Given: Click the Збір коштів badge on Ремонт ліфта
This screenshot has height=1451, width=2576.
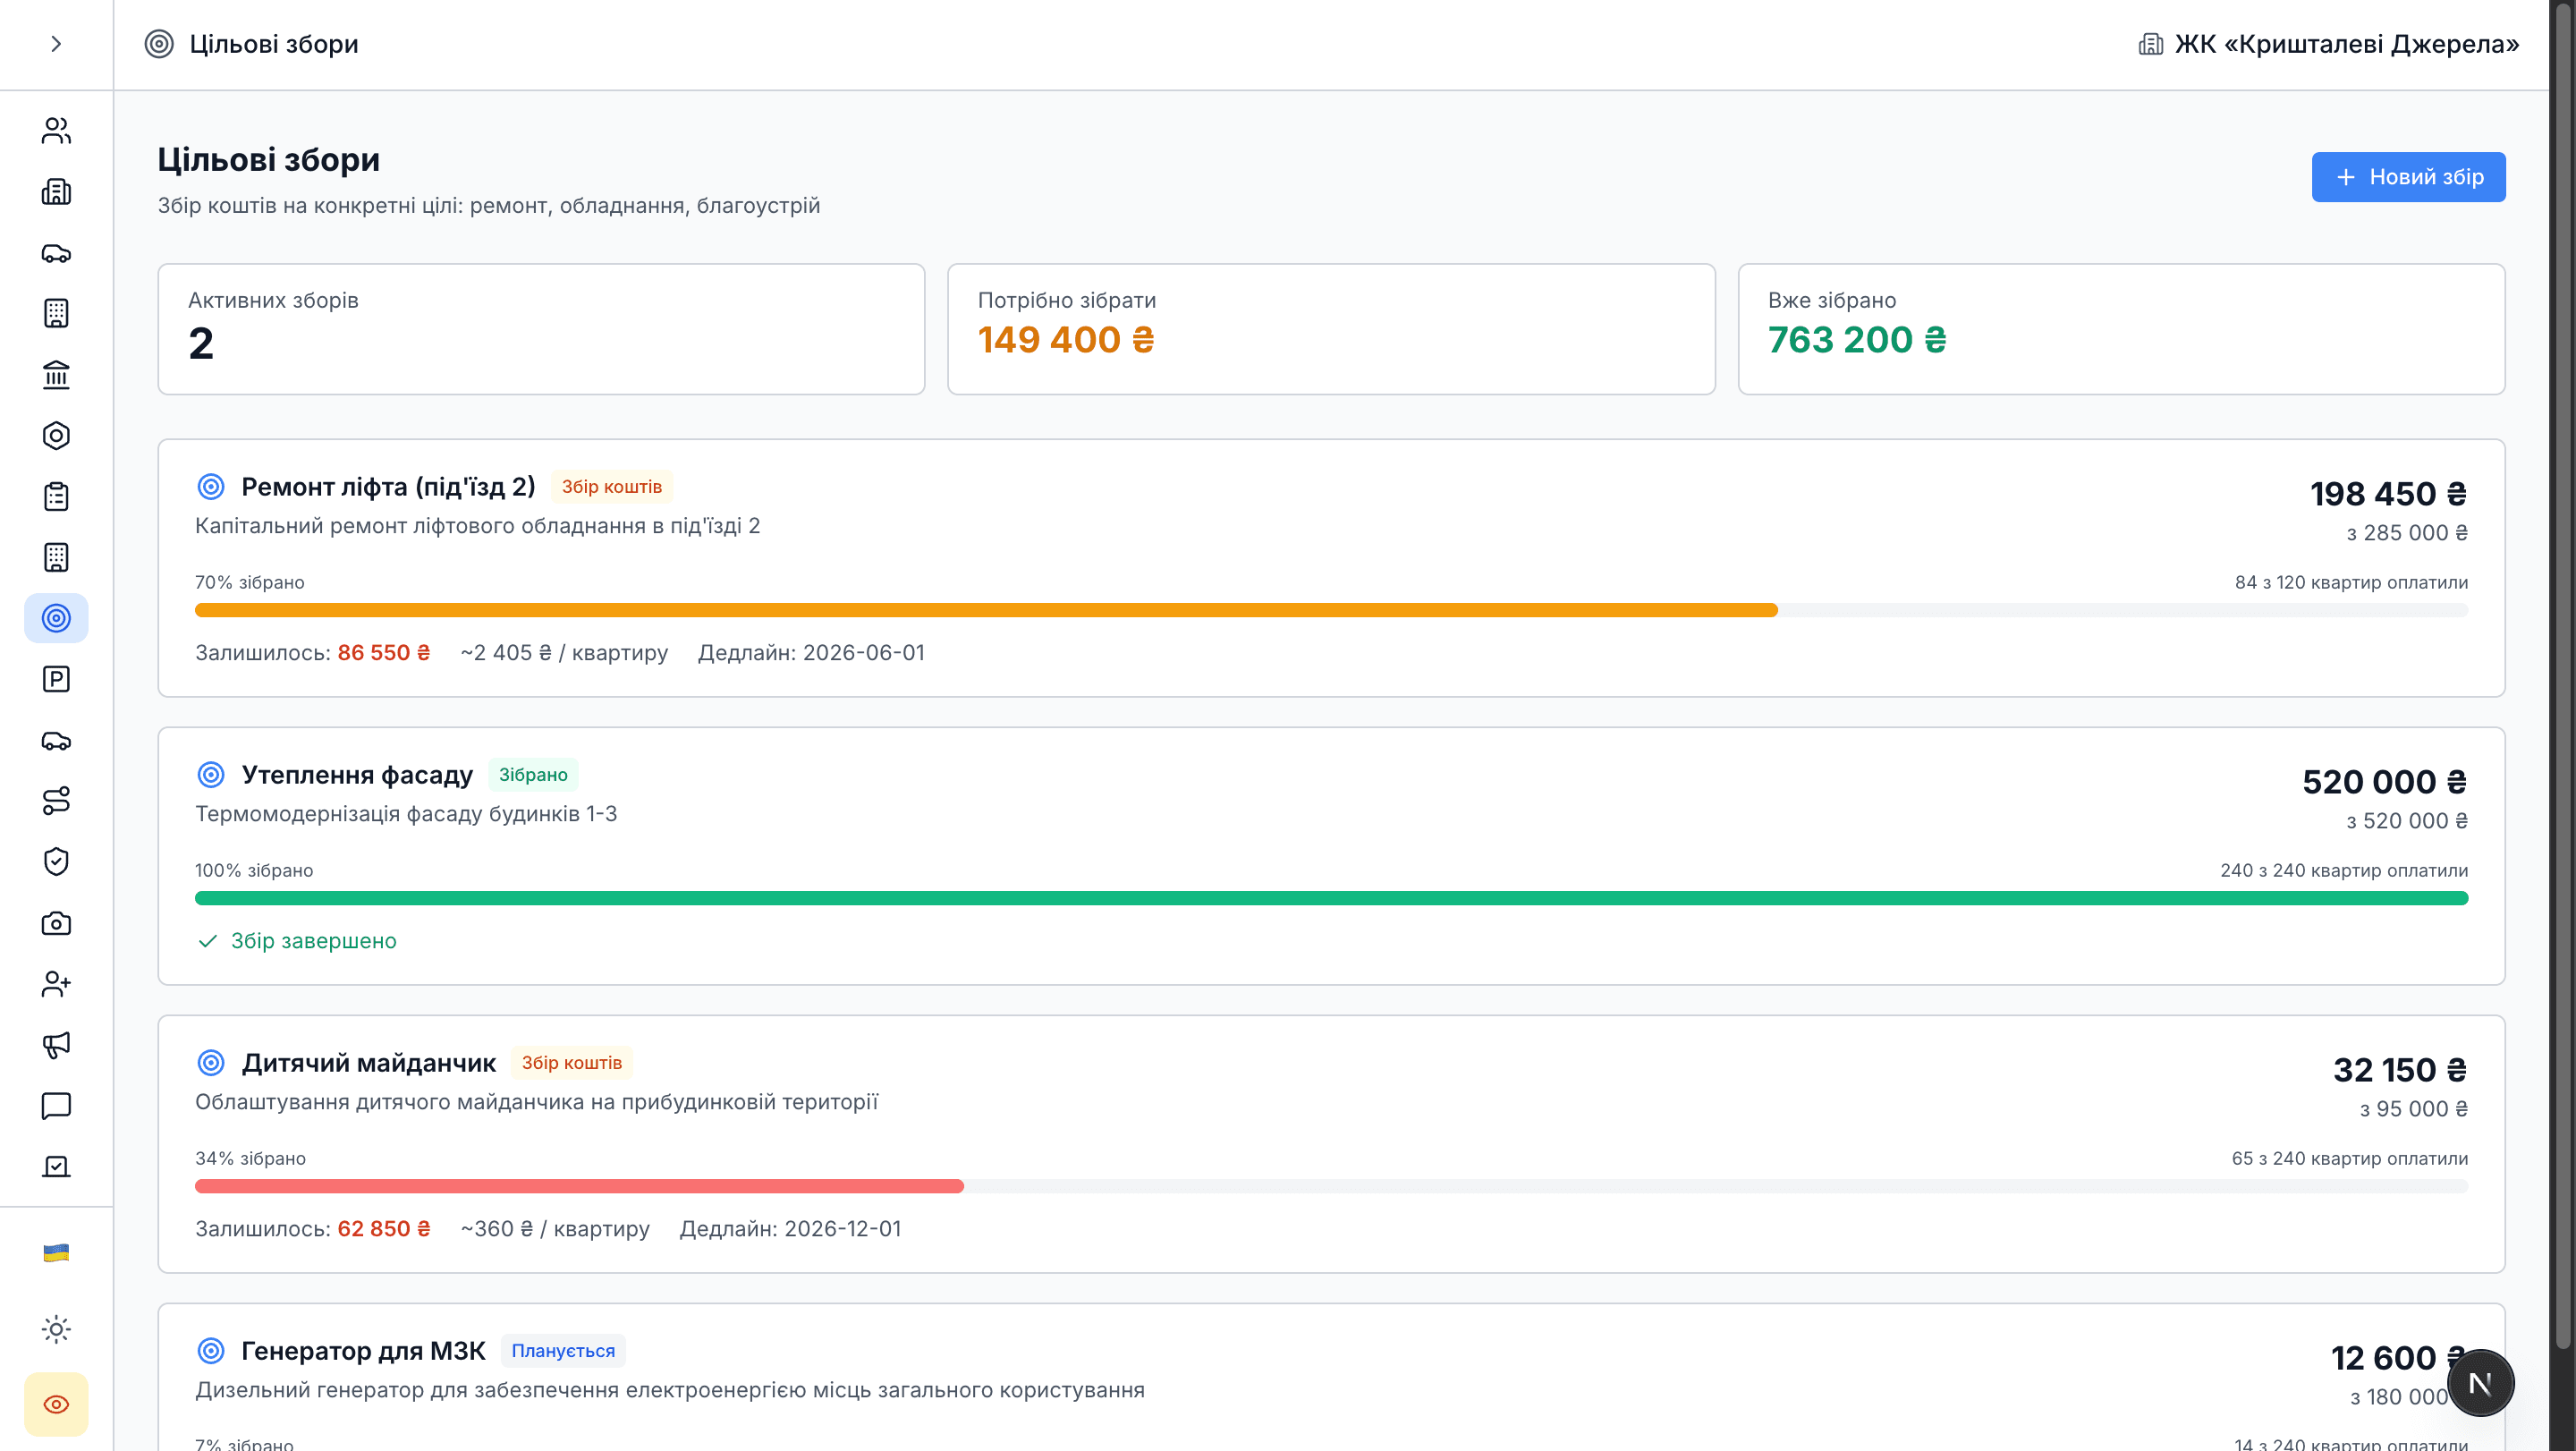Looking at the screenshot, I should coord(611,487).
